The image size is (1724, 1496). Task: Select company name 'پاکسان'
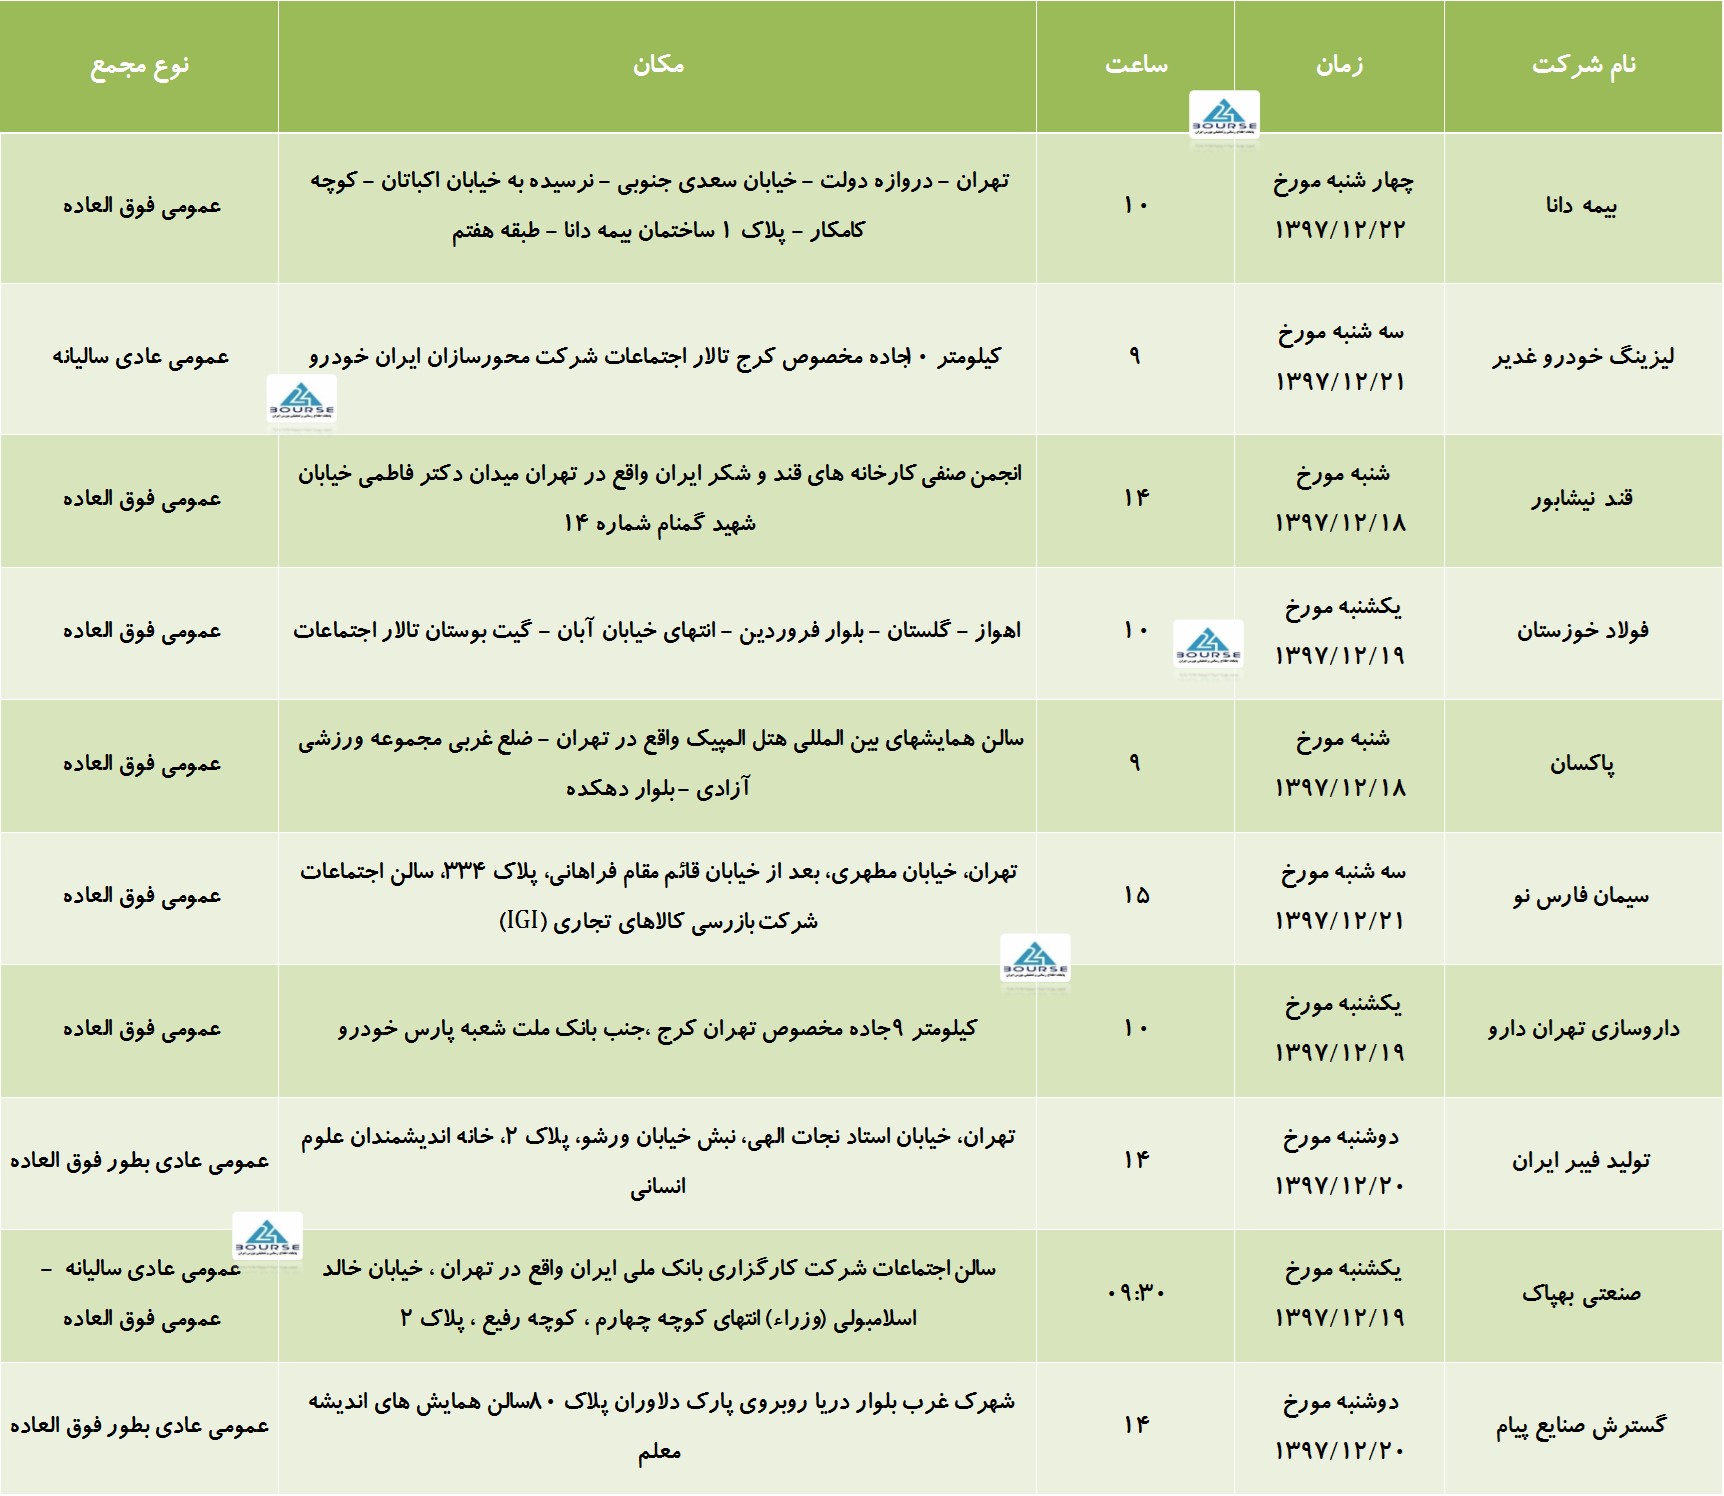[x=1582, y=764]
